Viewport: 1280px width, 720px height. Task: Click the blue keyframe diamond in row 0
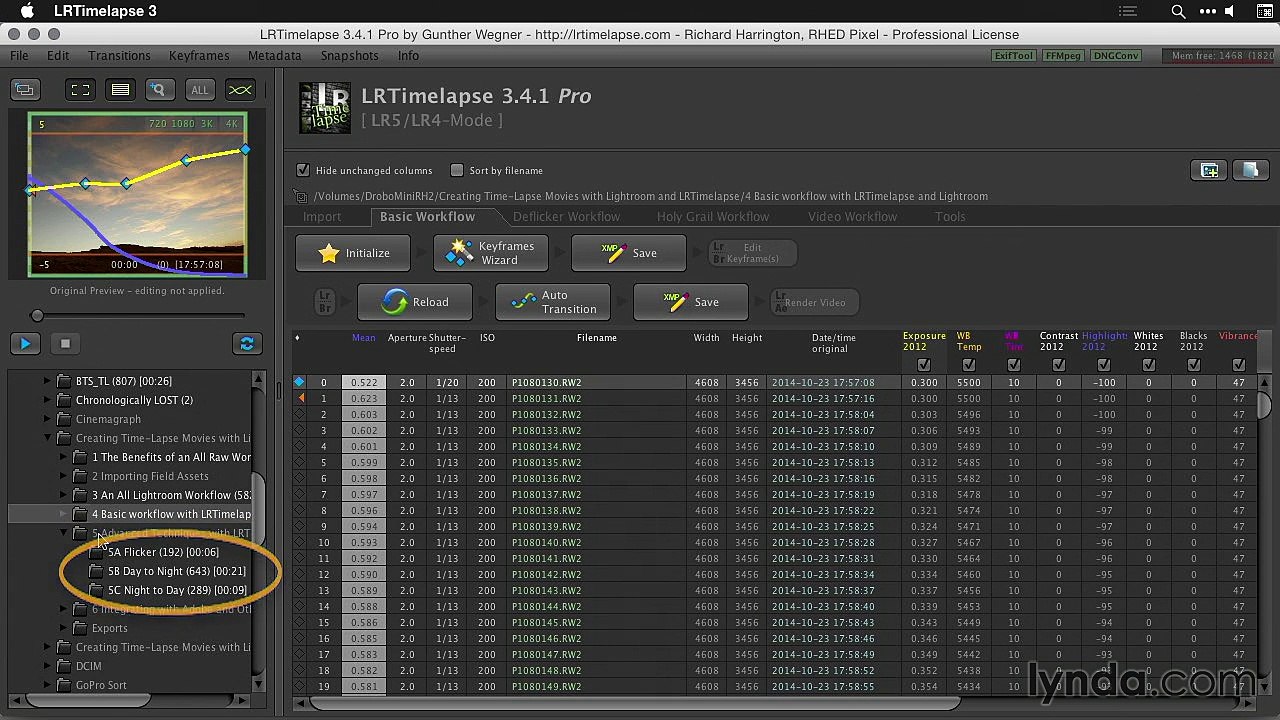point(299,382)
